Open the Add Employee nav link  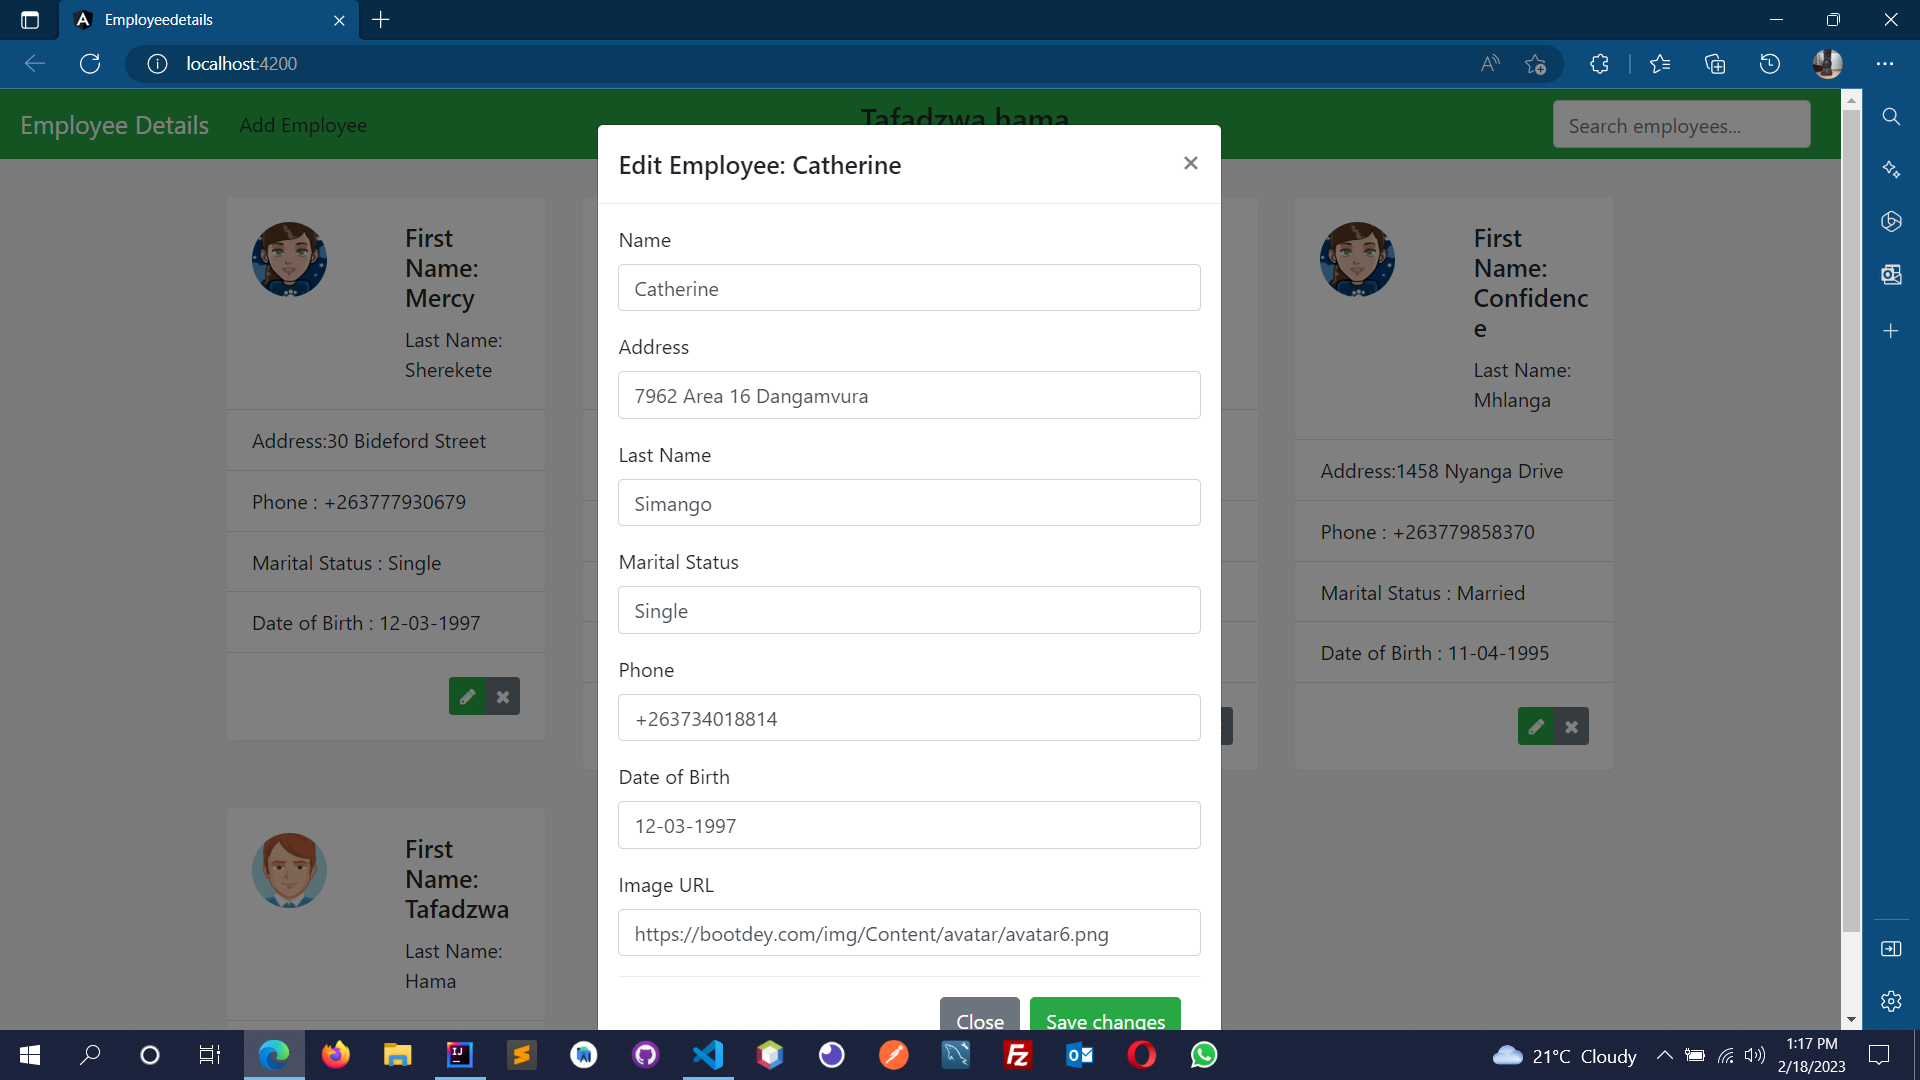[x=303, y=125]
